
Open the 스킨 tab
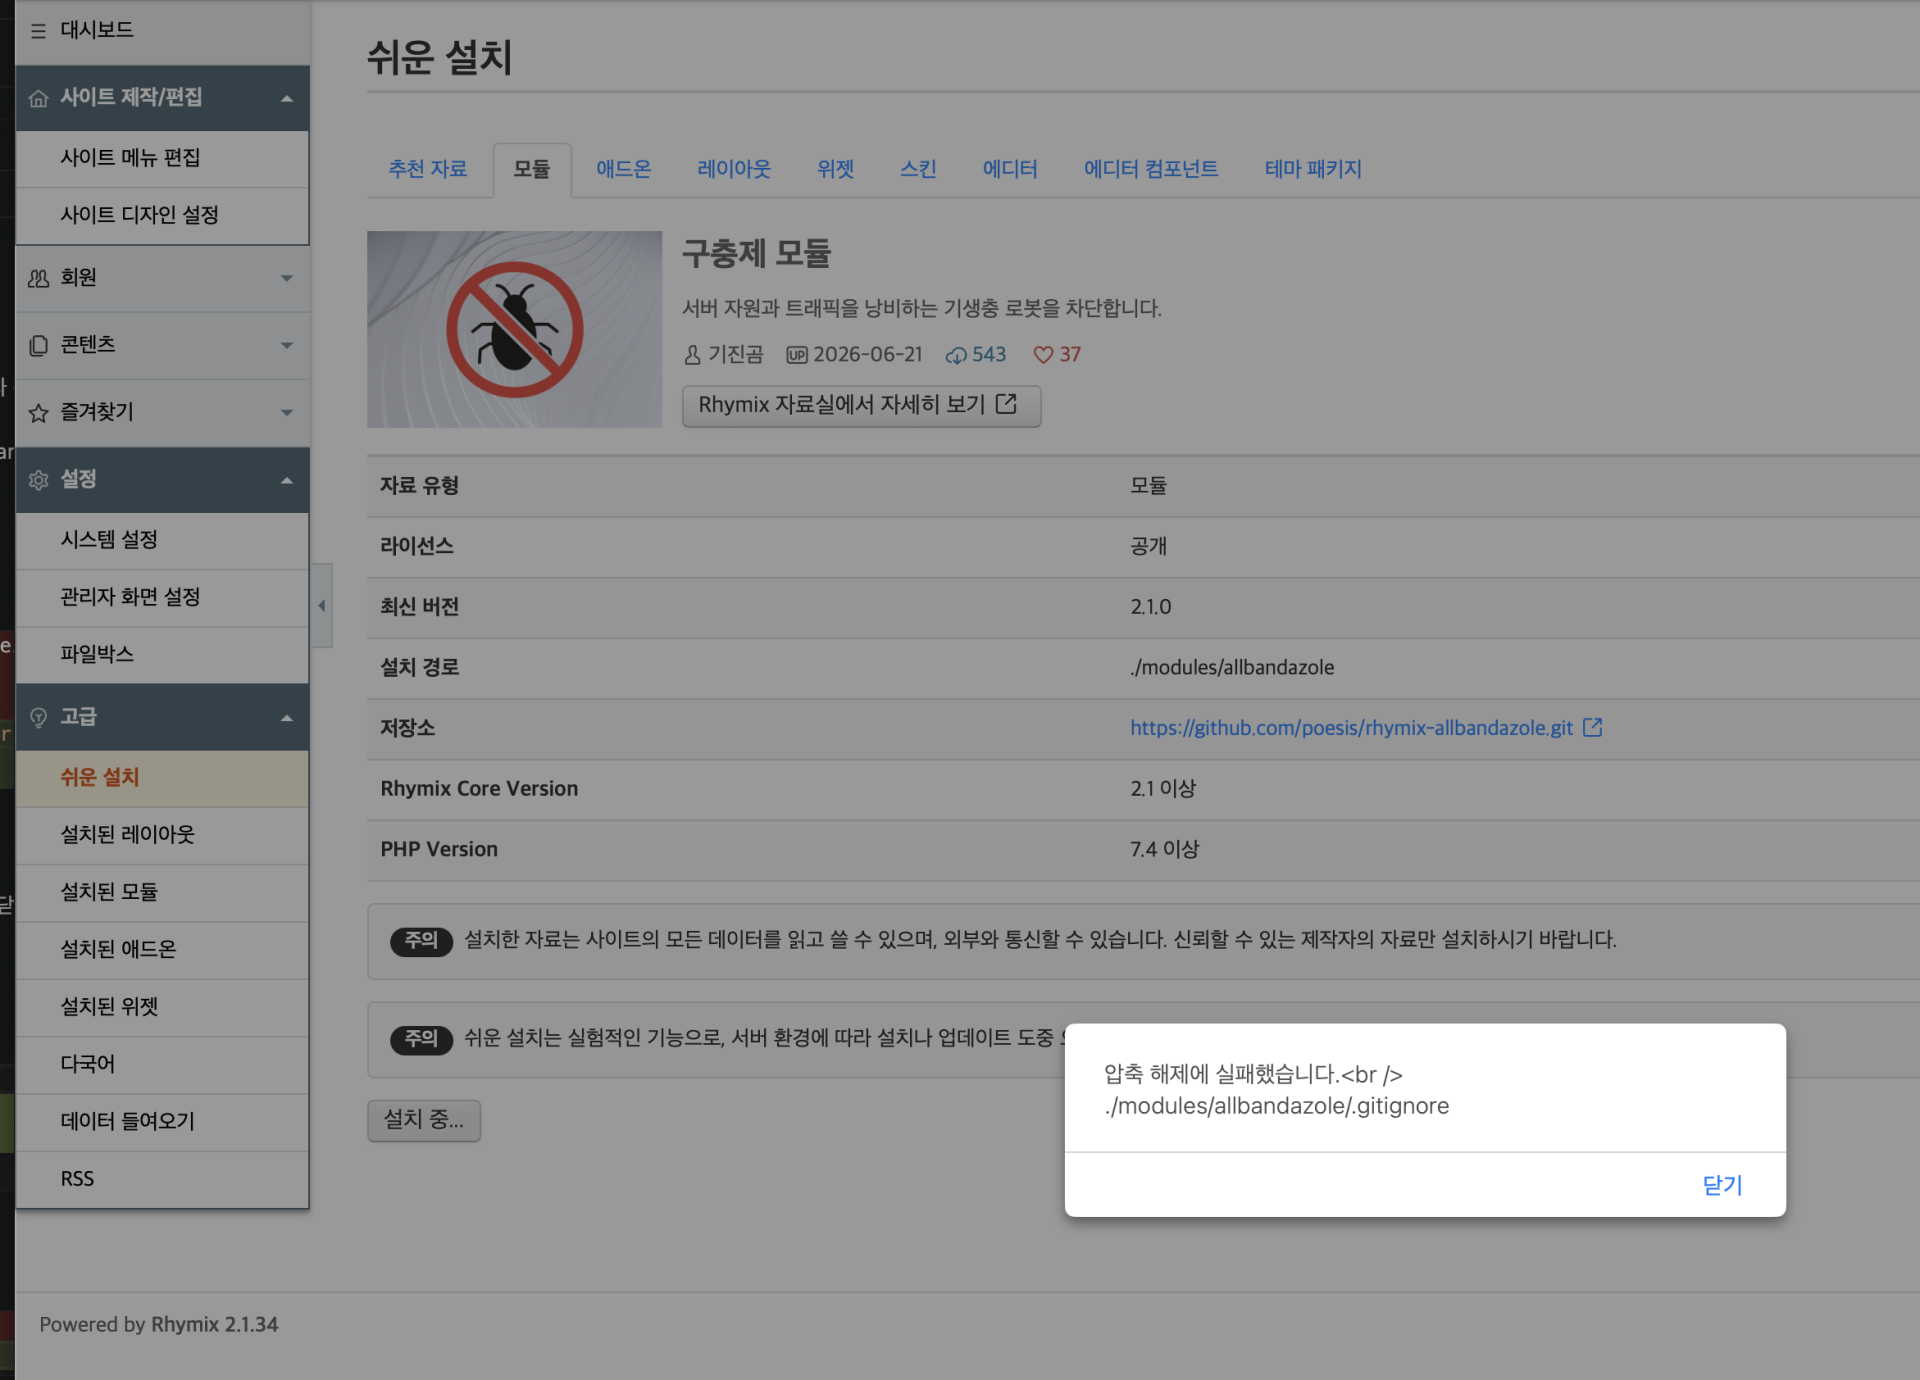pos(918,169)
